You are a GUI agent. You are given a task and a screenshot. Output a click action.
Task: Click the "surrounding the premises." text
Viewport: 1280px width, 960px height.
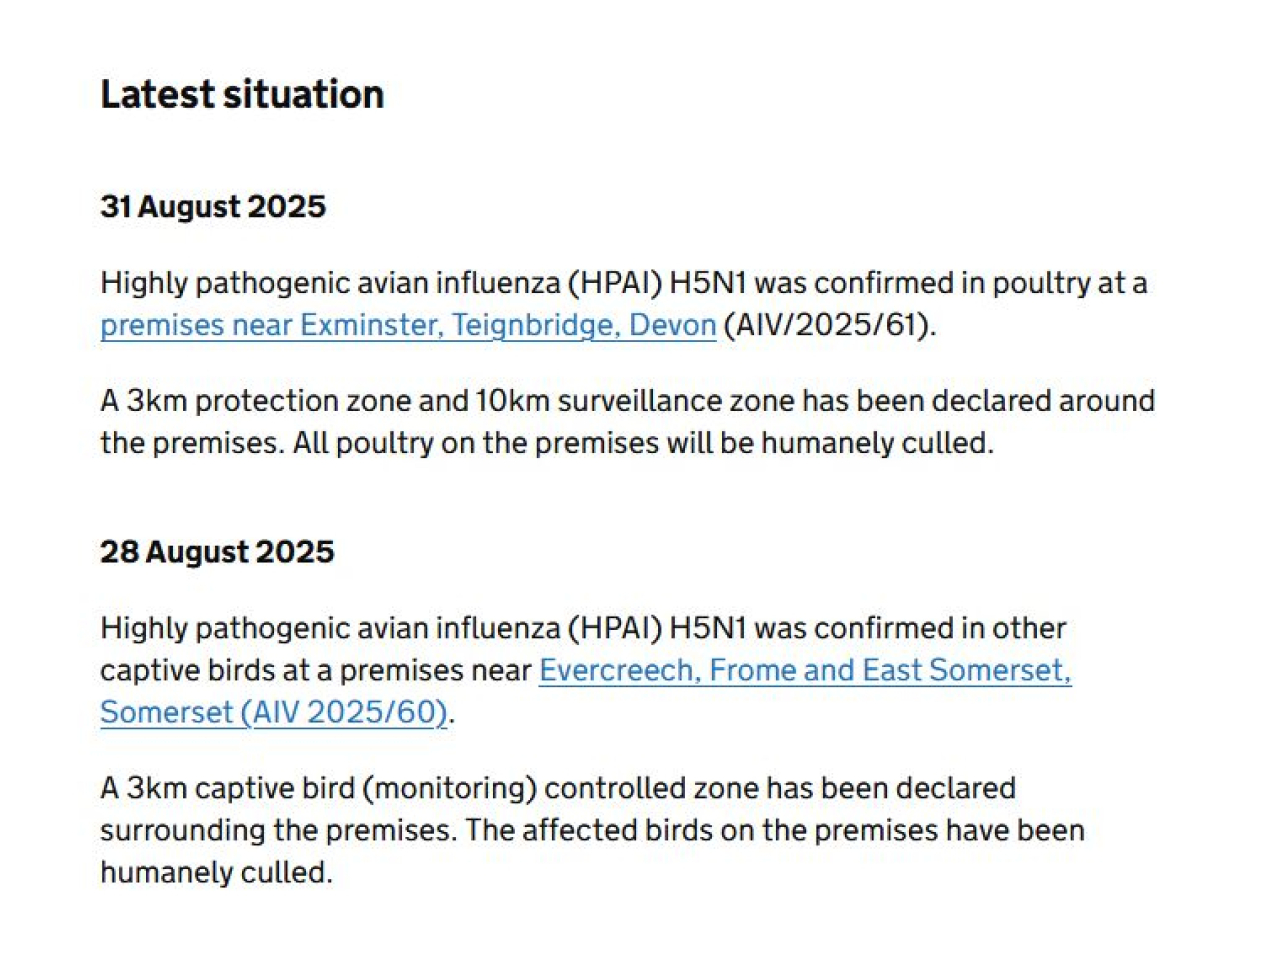pos(276,830)
